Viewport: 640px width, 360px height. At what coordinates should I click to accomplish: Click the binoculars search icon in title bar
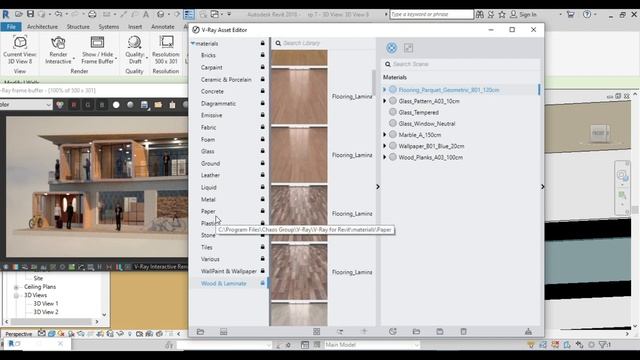point(480,14)
